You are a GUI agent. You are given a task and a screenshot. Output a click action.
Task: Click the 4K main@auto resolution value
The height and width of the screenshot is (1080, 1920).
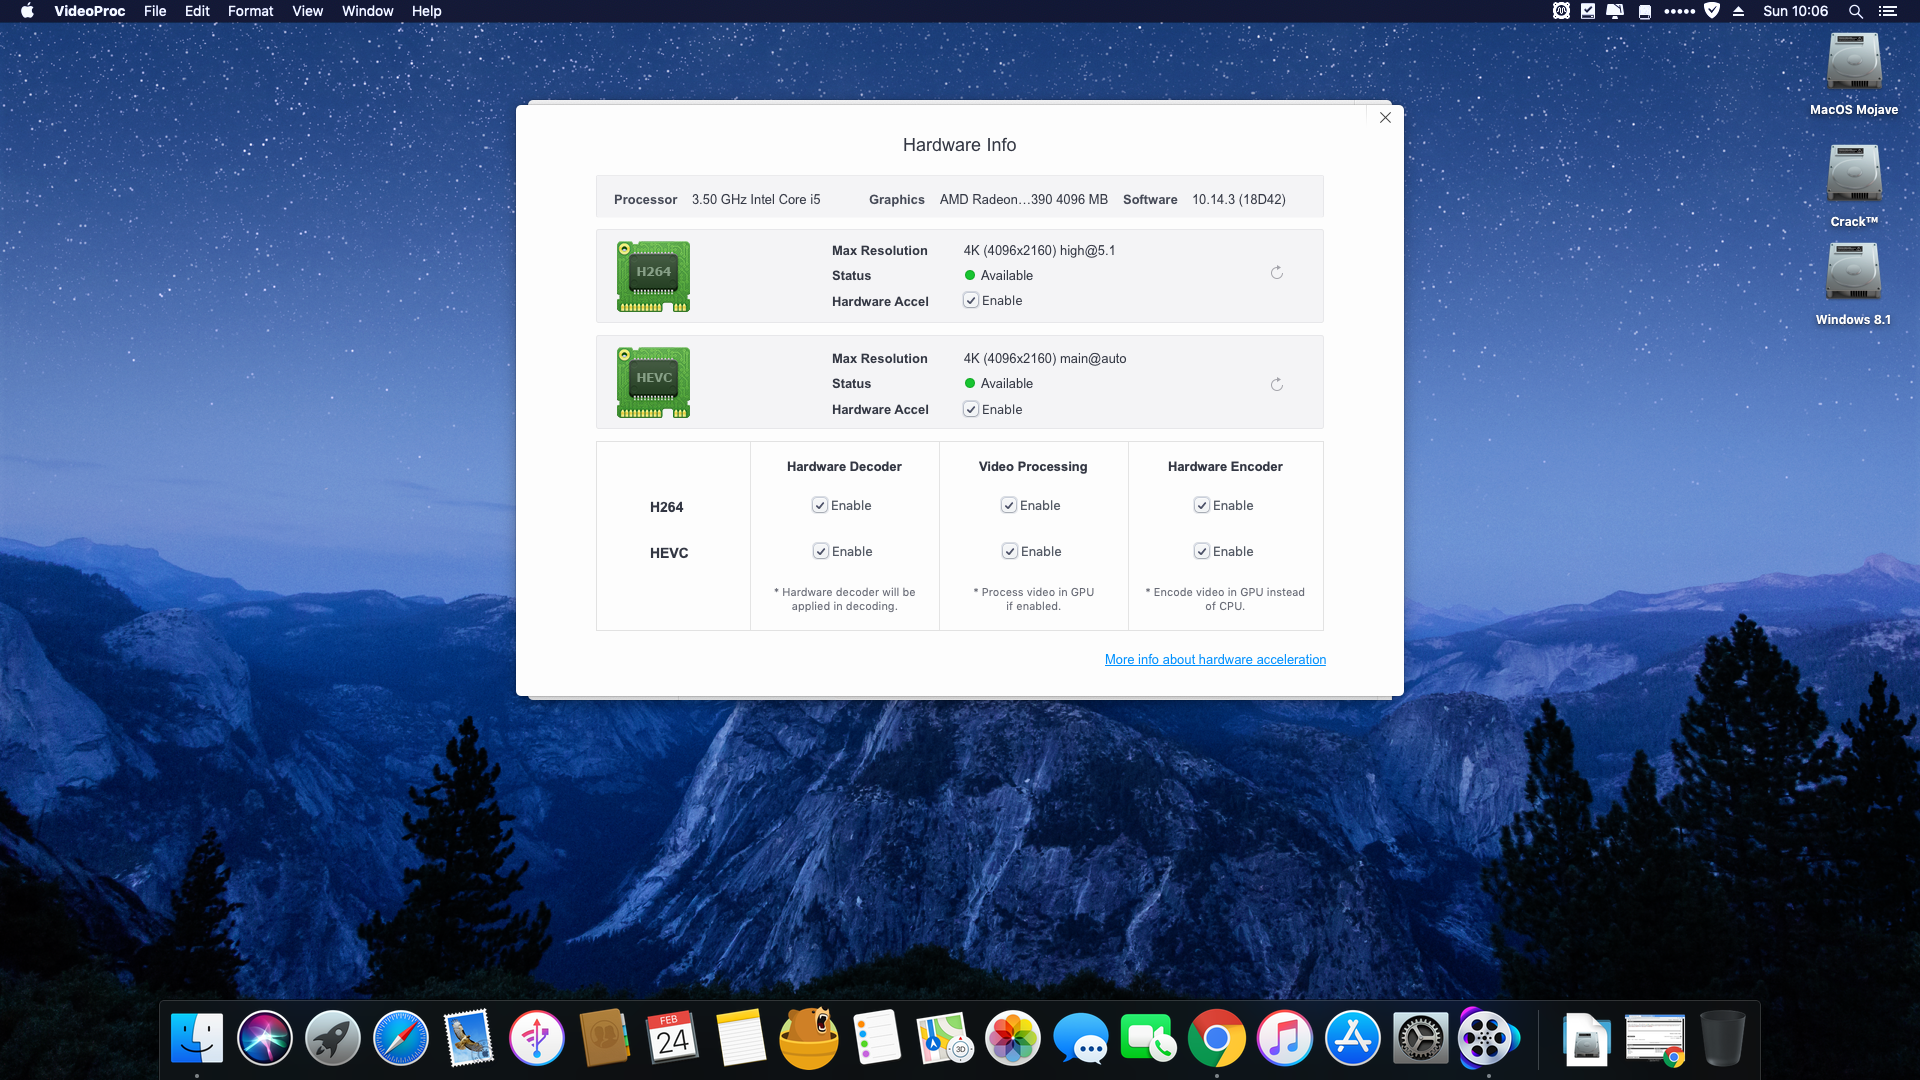1045,359
